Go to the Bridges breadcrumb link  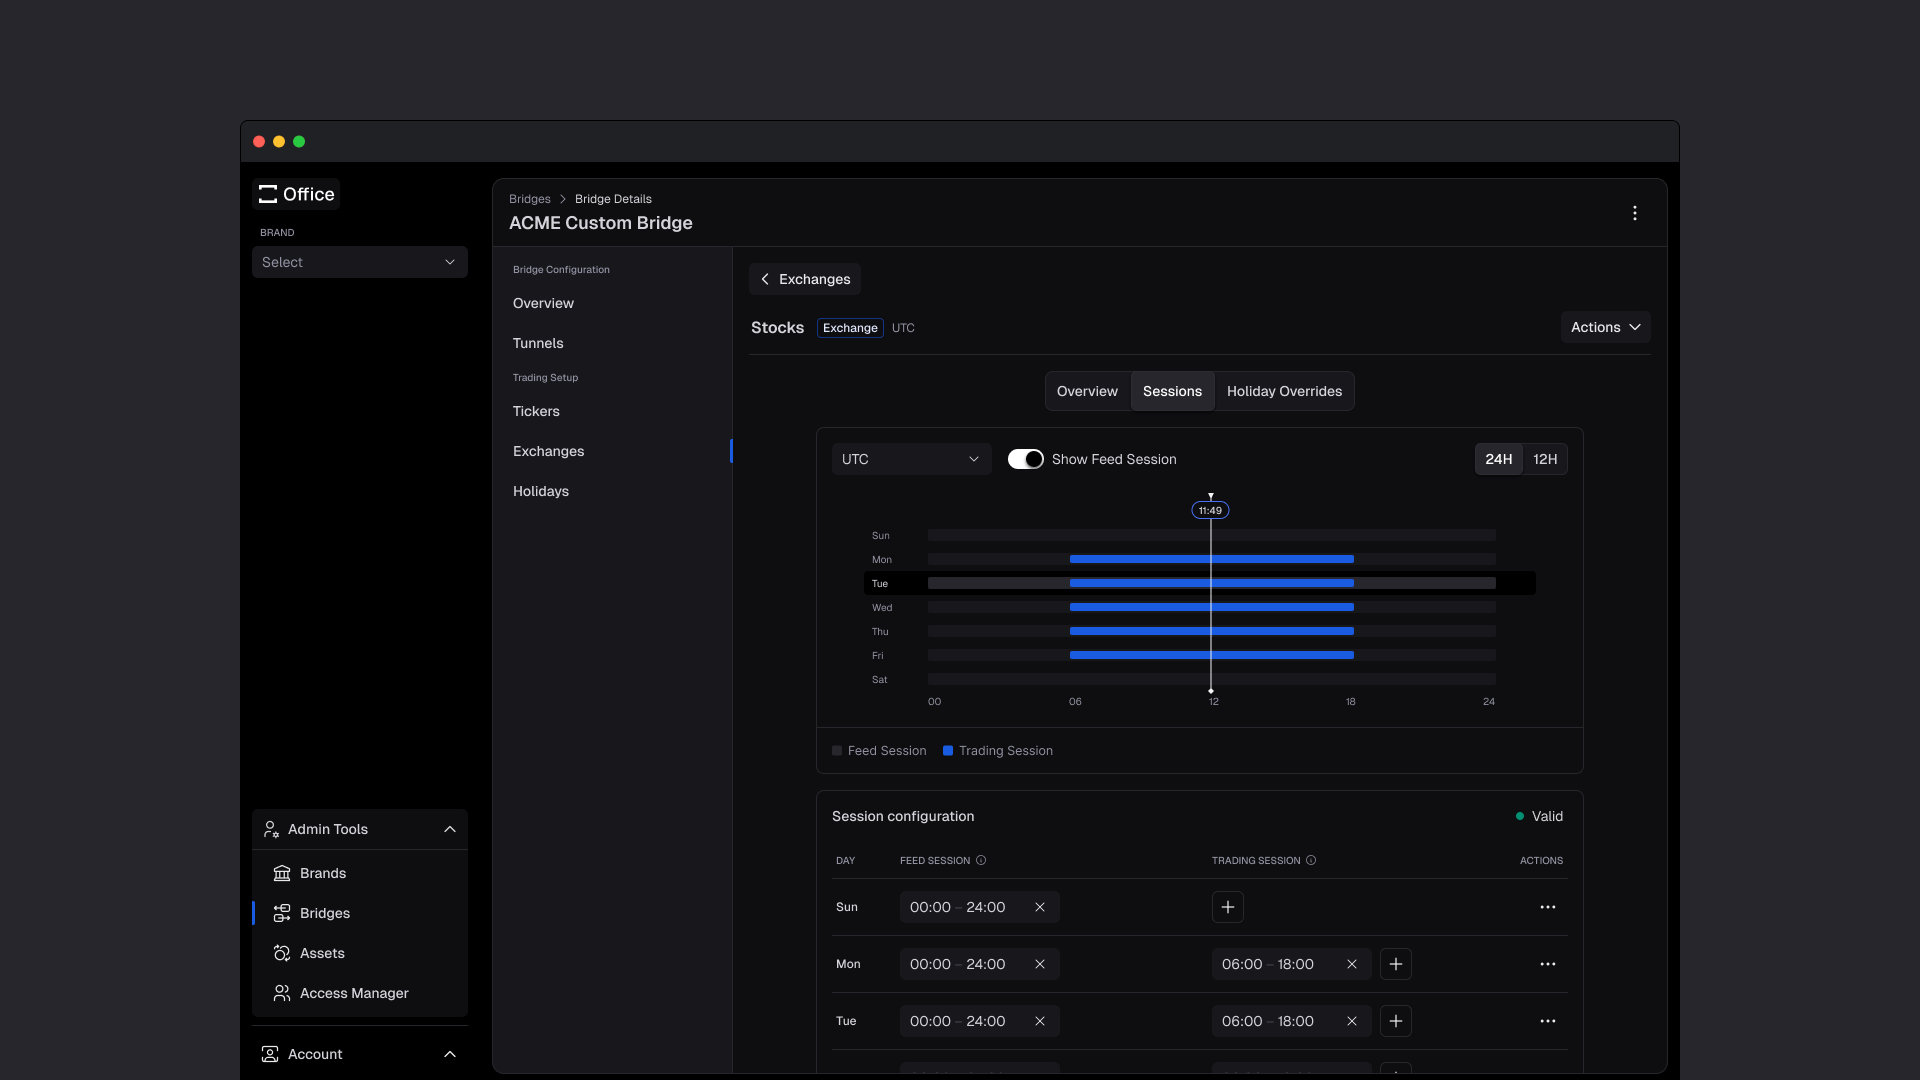(529, 199)
